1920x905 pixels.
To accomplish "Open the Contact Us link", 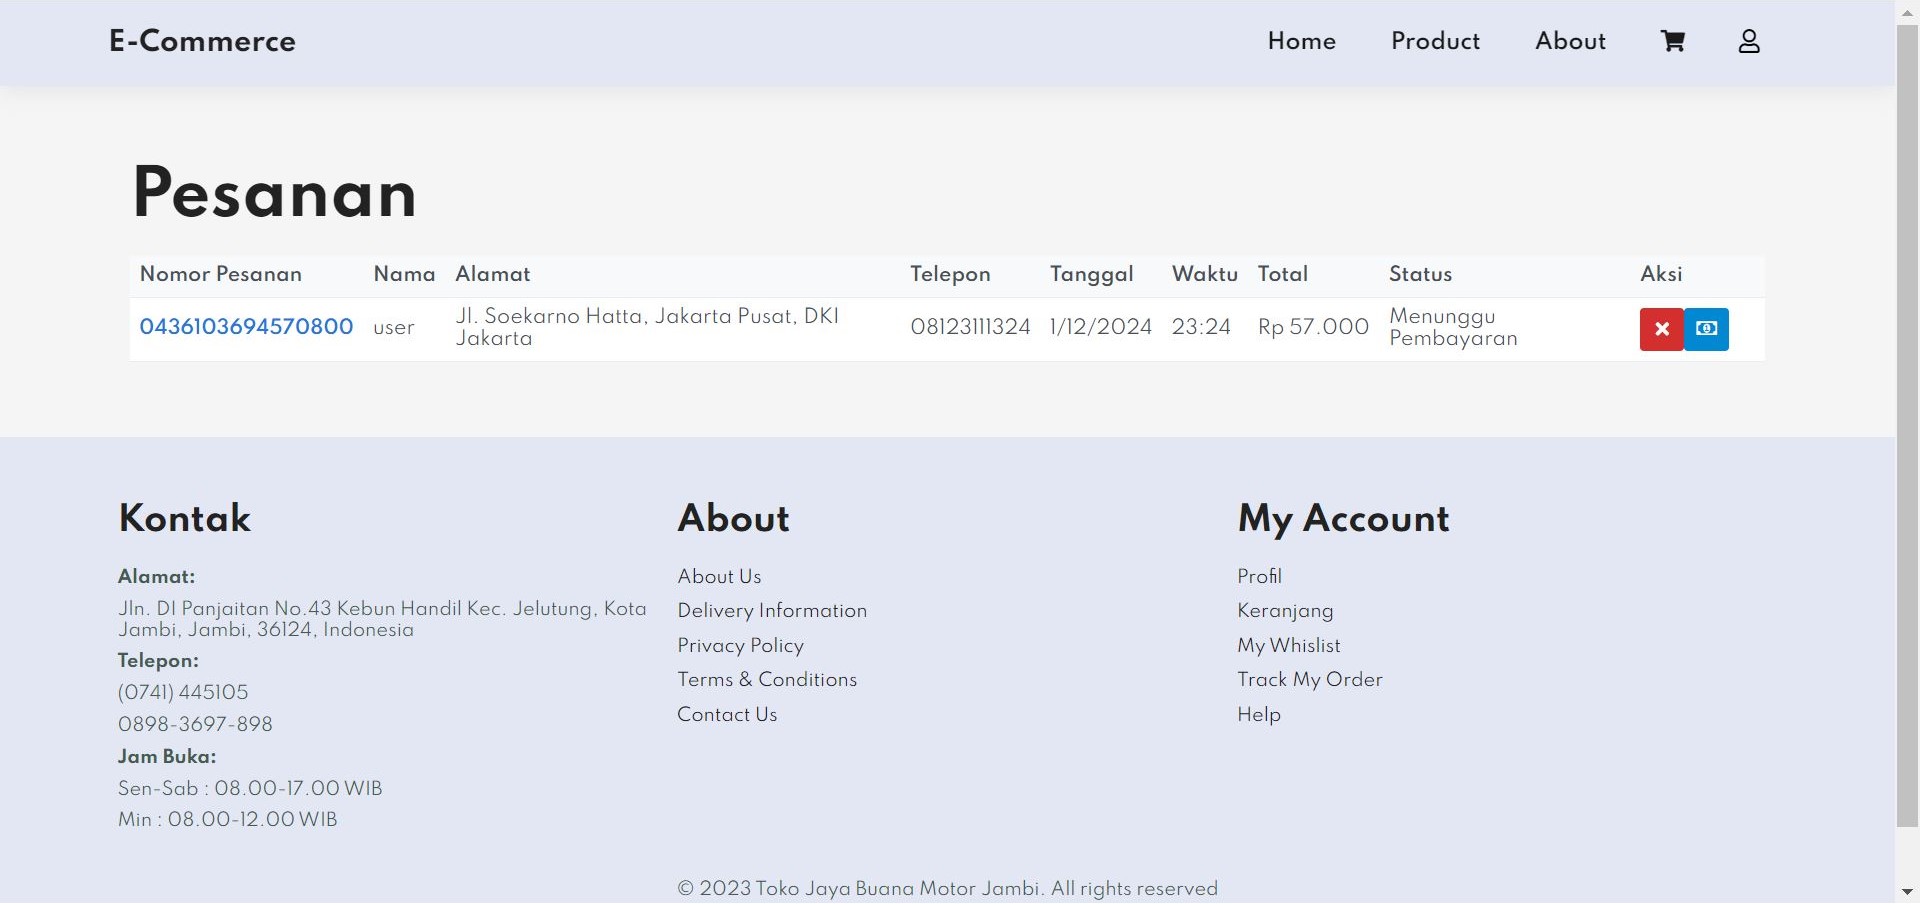I will [x=727, y=715].
